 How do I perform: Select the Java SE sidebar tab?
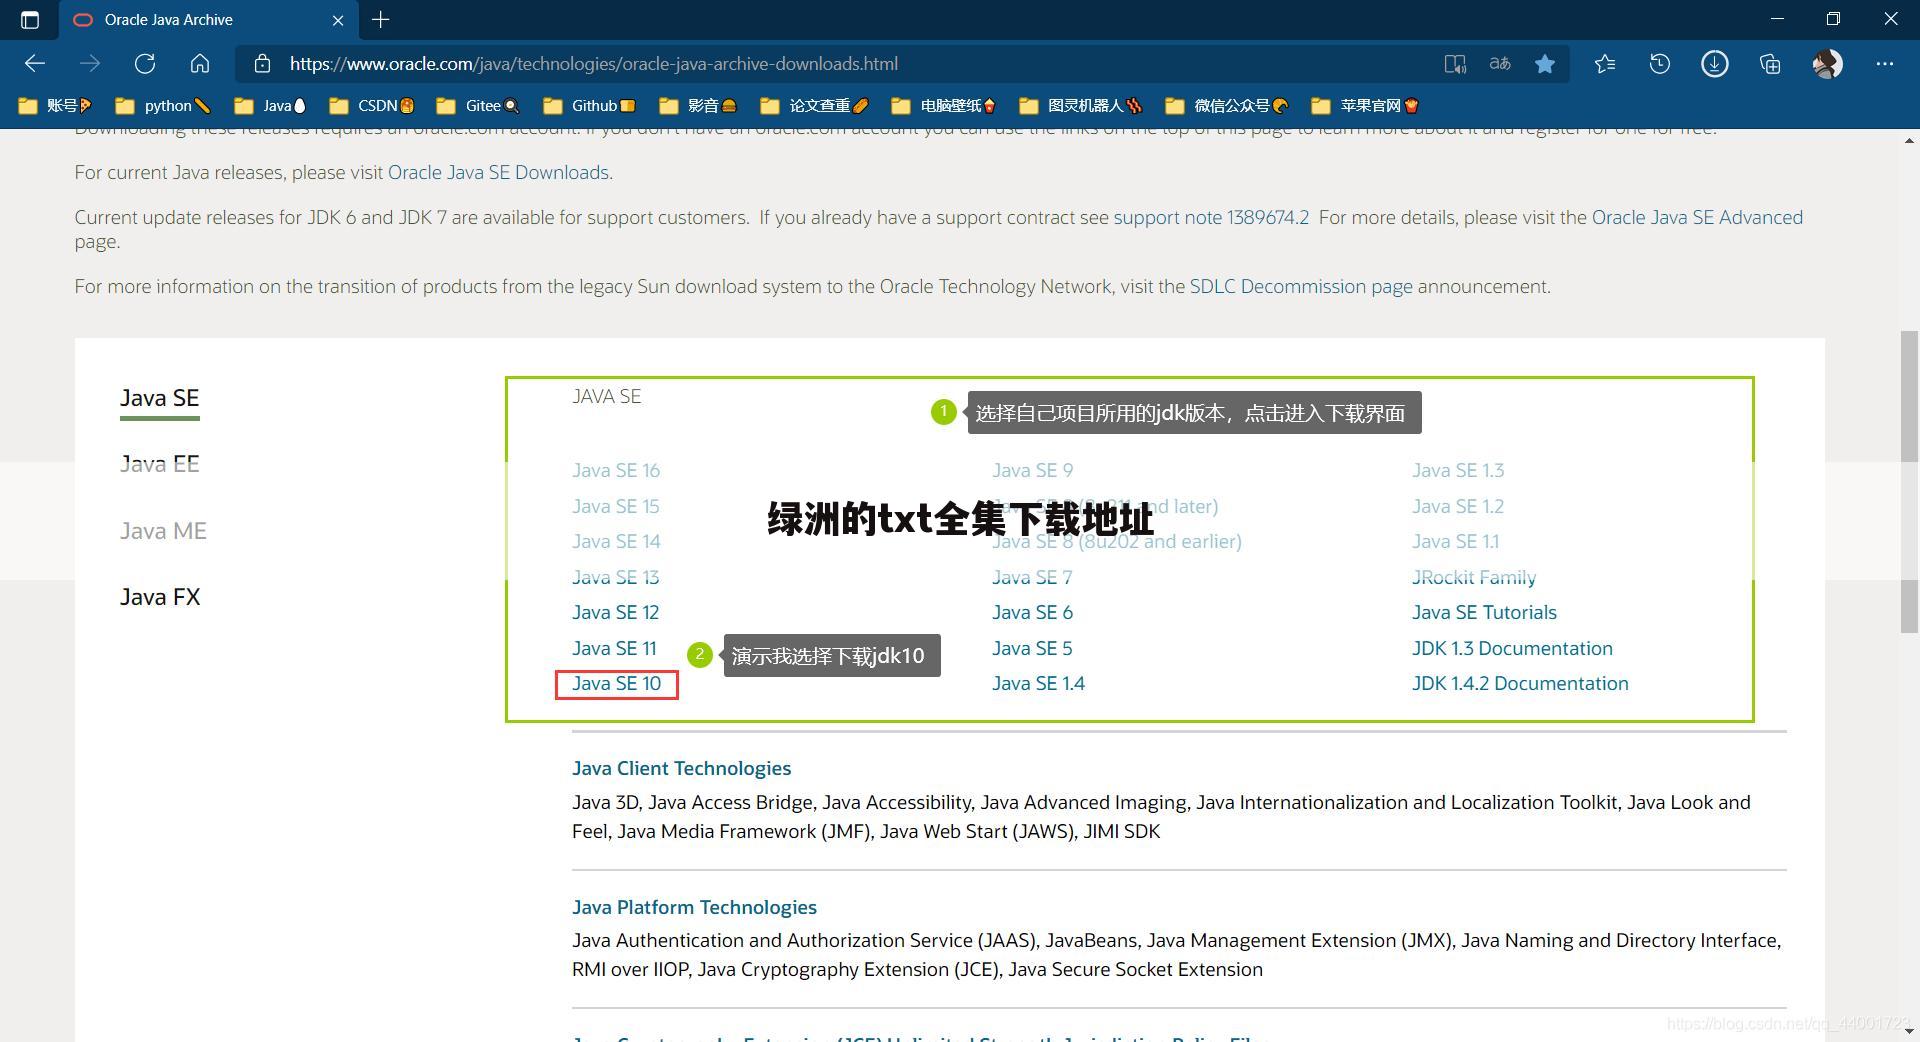coord(159,398)
